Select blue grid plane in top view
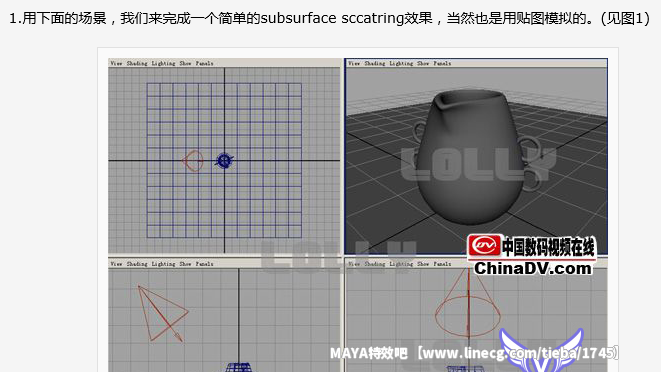 (x=224, y=160)
